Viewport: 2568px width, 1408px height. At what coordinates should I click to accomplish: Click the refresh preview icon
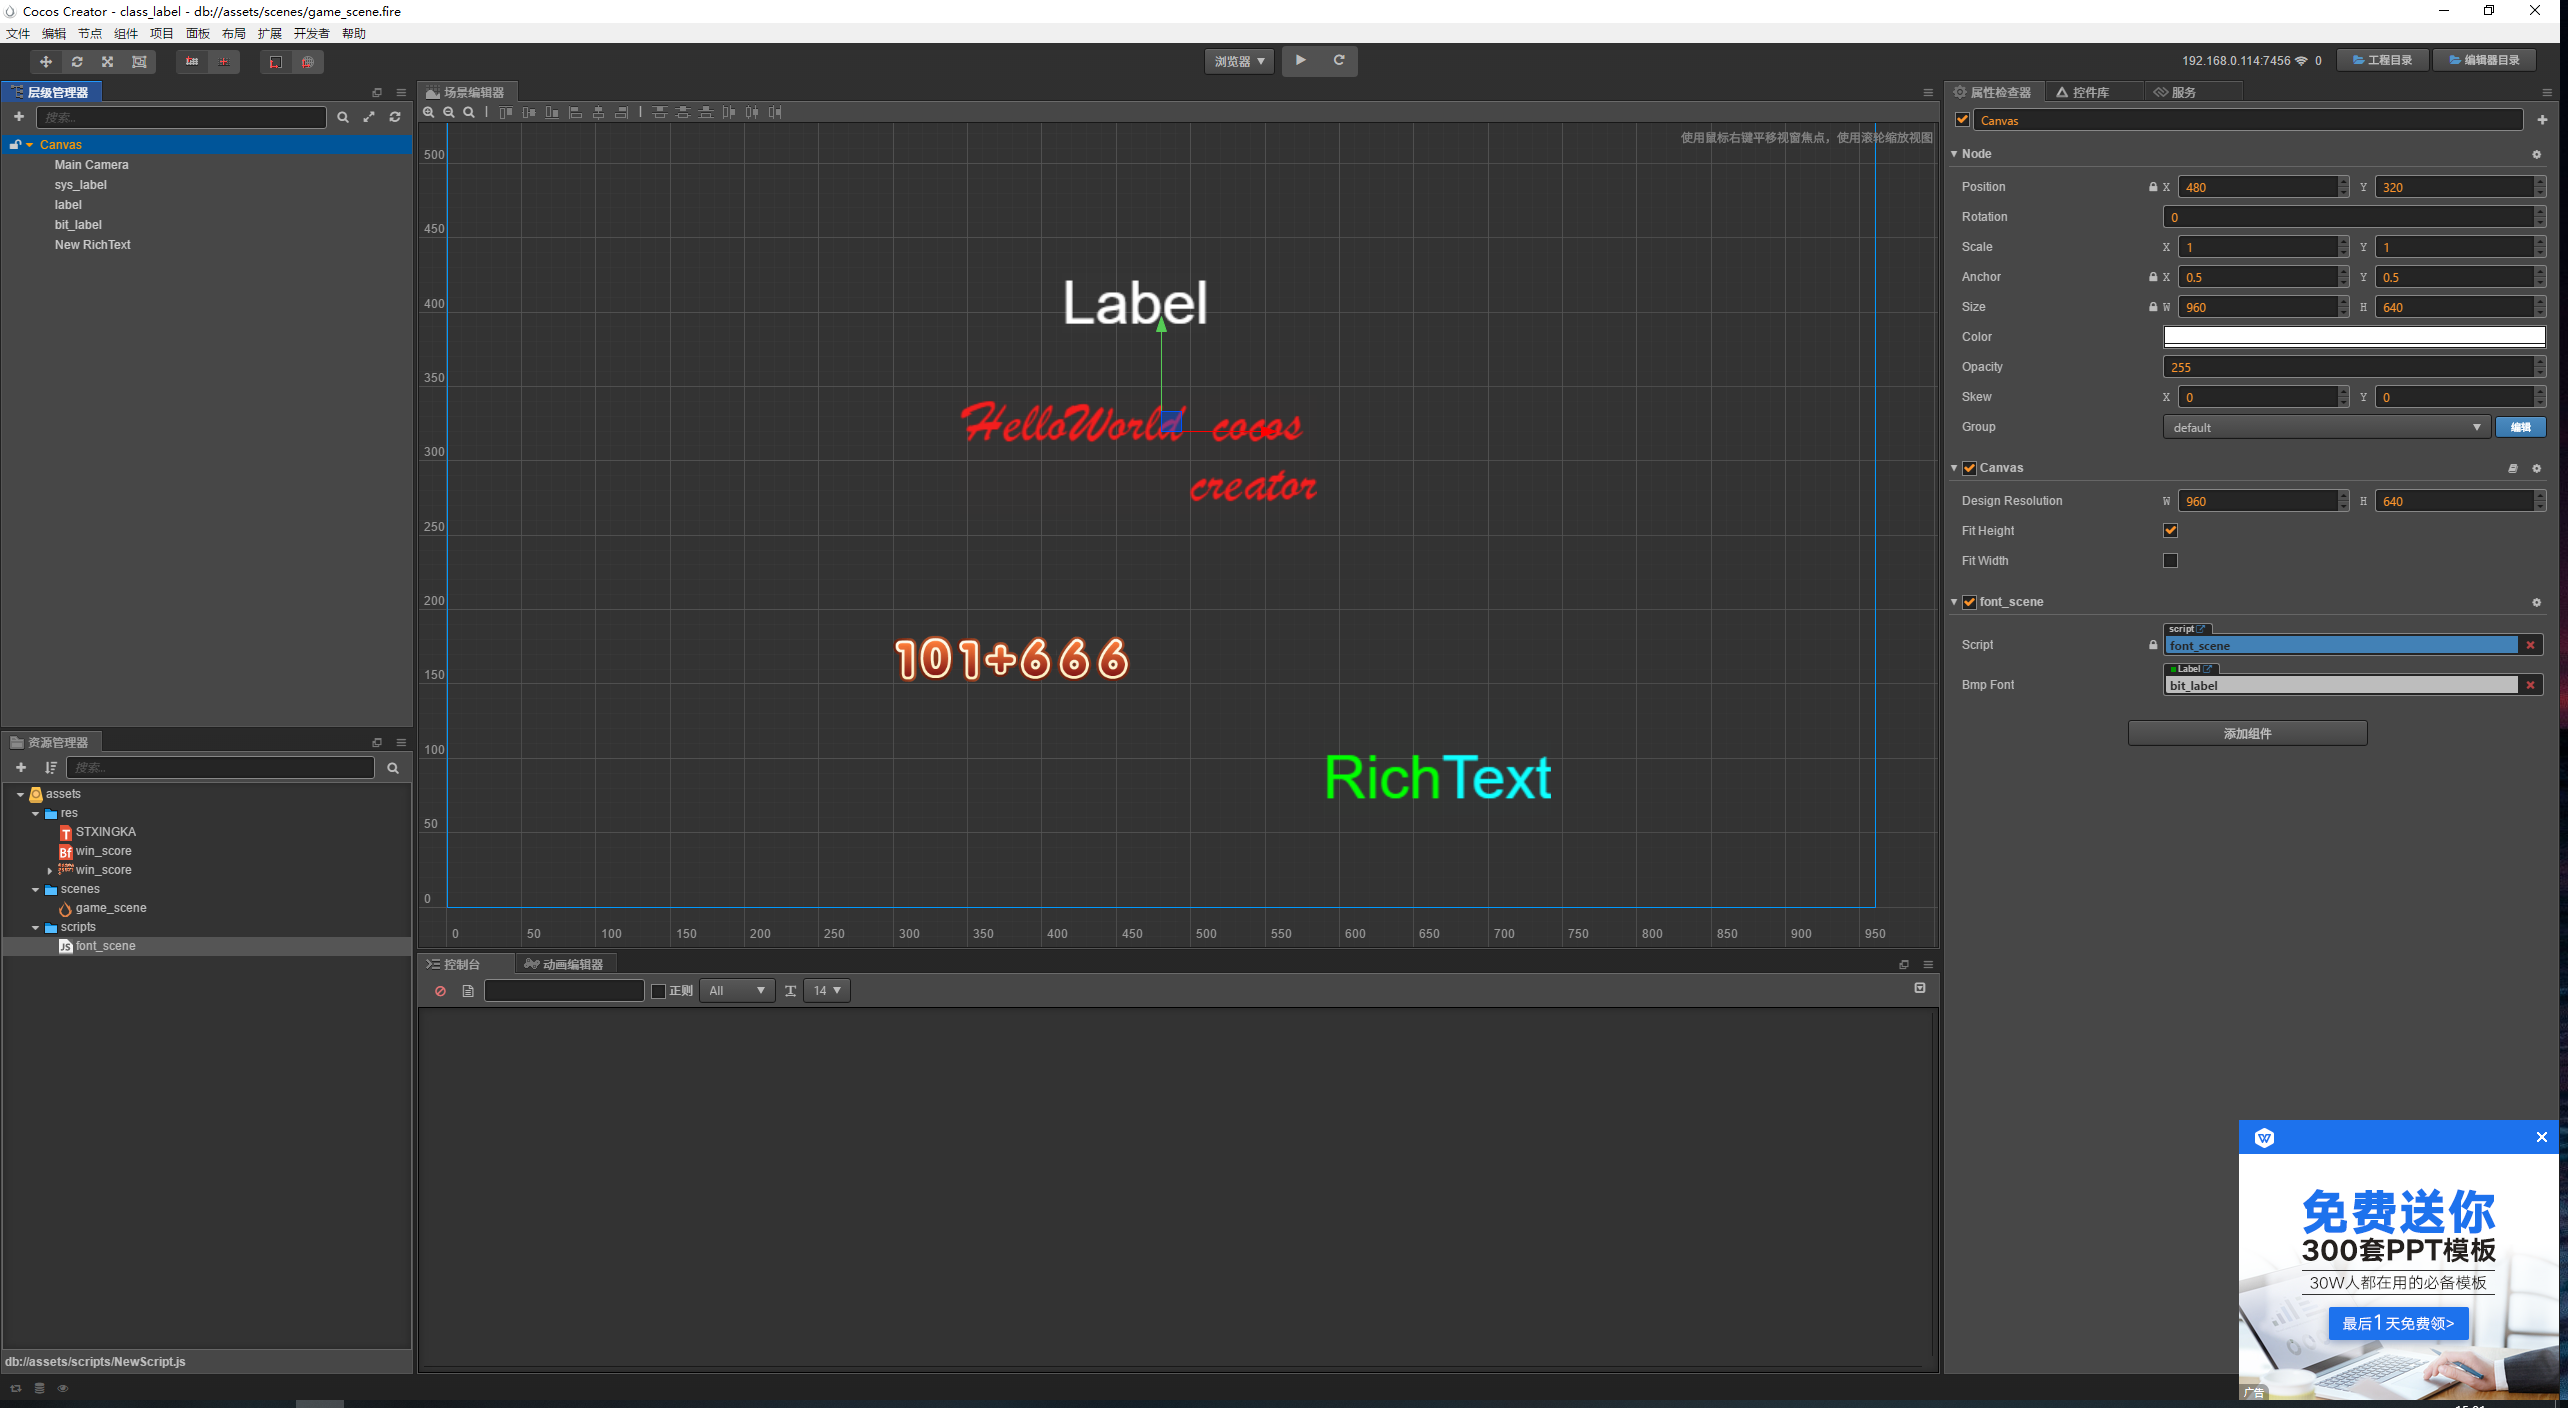(1339, 60)
